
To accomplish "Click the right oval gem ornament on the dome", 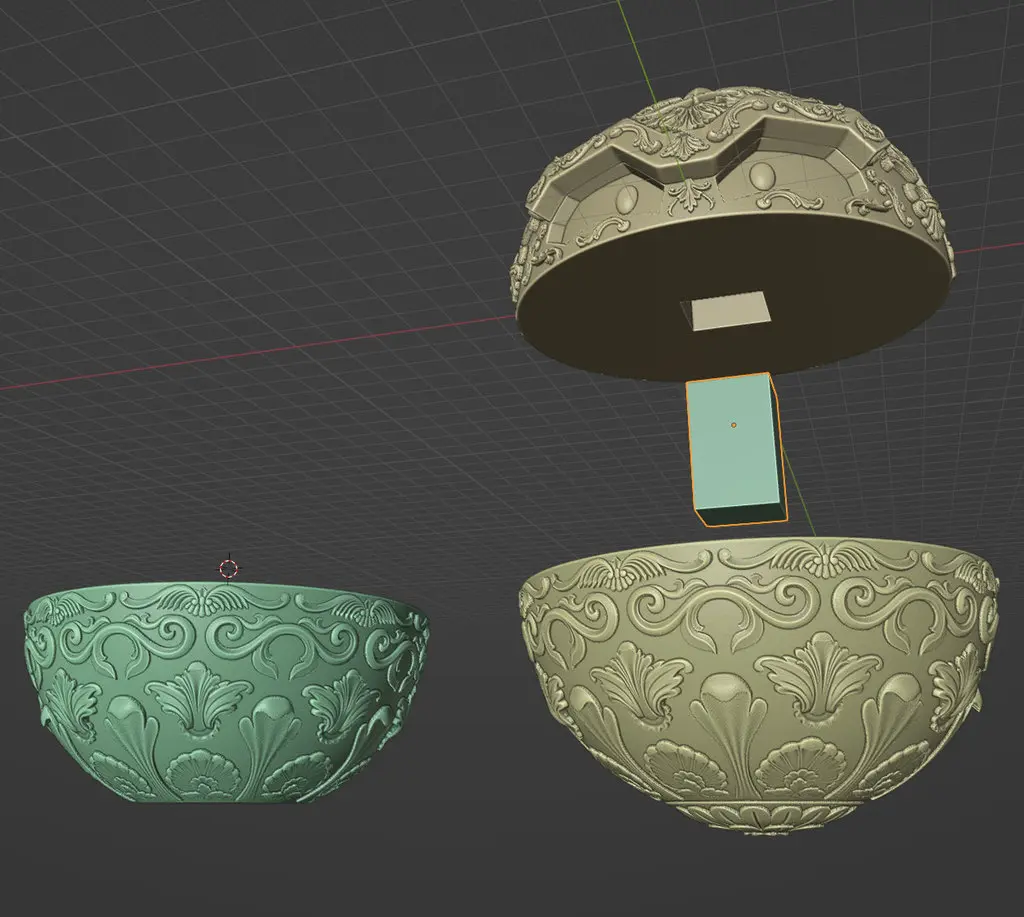I will point(761,177).
